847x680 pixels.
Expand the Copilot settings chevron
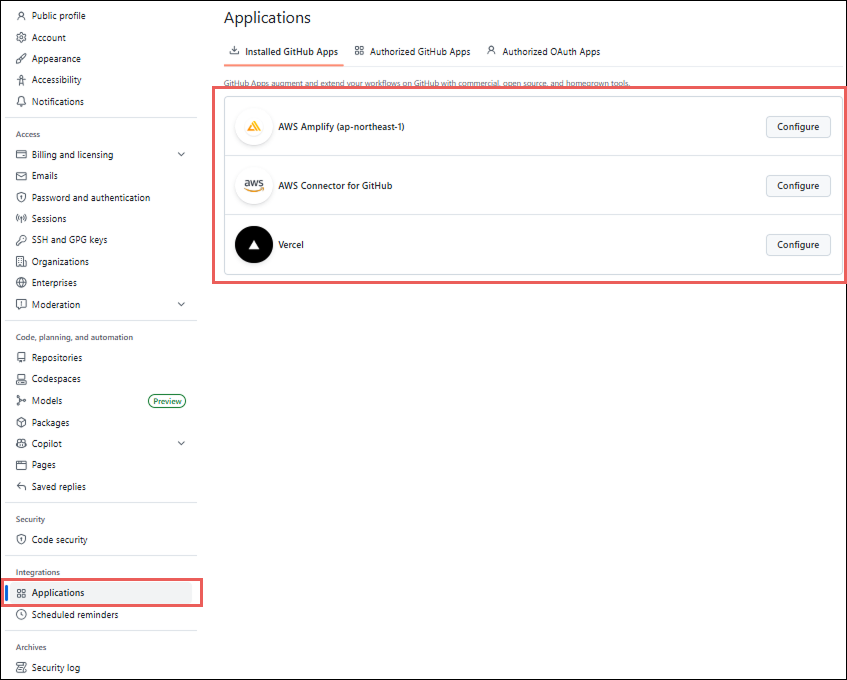(x=181, y=444)
